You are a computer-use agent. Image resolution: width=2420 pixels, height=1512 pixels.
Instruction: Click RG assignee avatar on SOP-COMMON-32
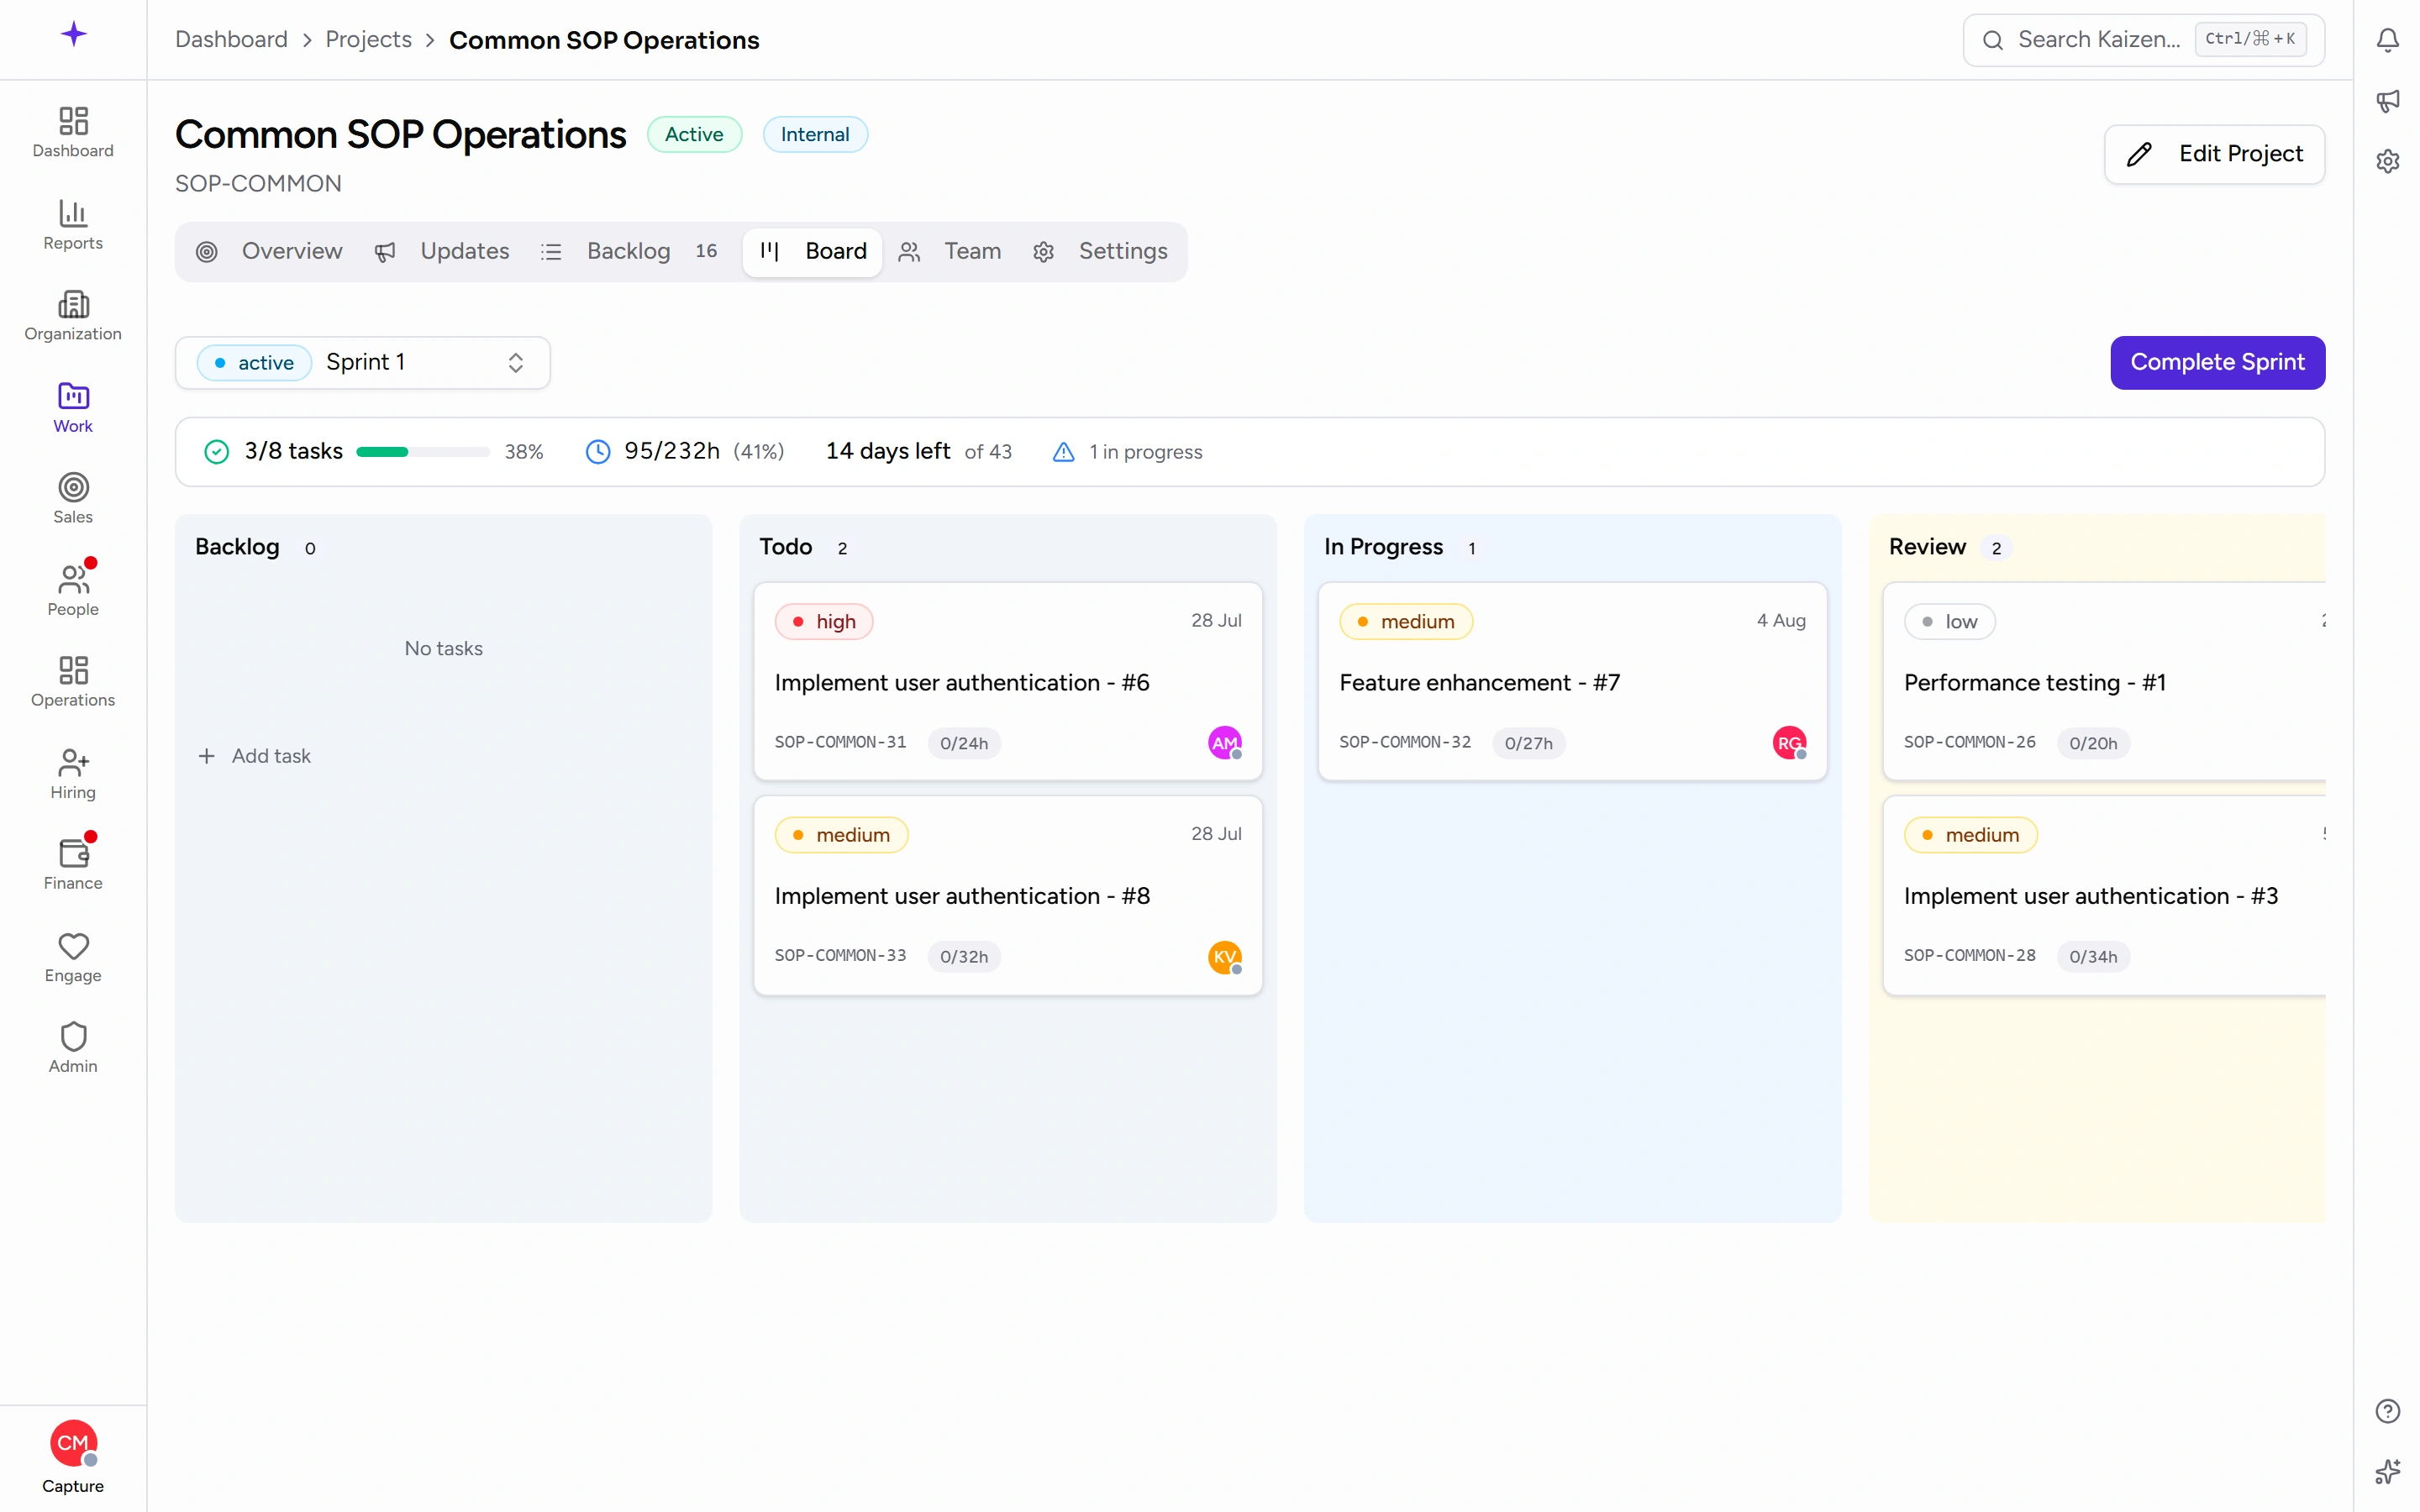coord(1789,742)
